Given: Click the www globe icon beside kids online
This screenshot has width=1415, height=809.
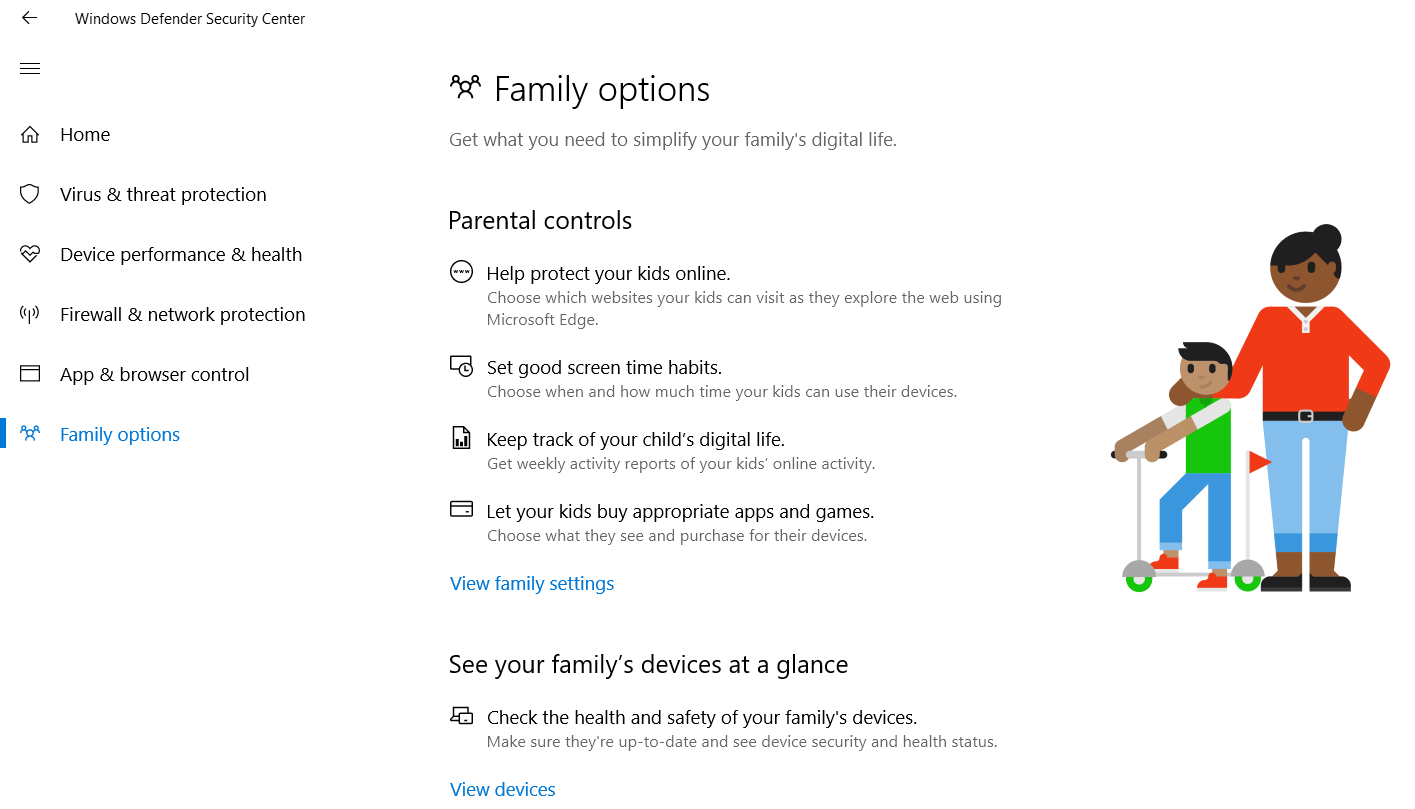Looking at the screenshot, I should [x=461, y=272].
